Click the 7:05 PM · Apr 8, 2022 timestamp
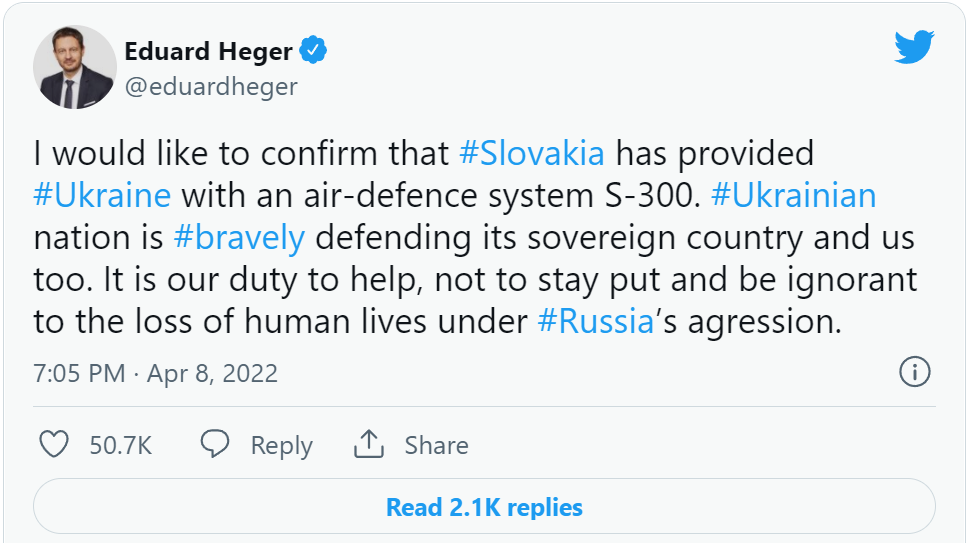This screenshot has height=543, width=971. (x=155, y=374)
